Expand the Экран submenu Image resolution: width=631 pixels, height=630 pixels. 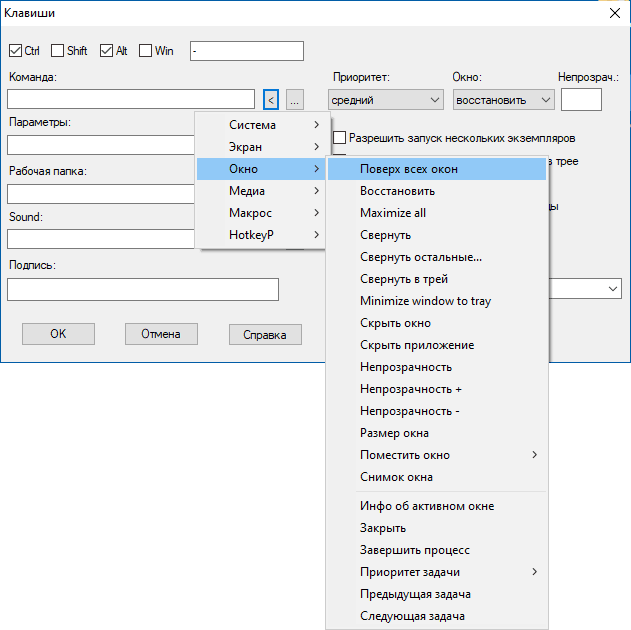[261, 147]
